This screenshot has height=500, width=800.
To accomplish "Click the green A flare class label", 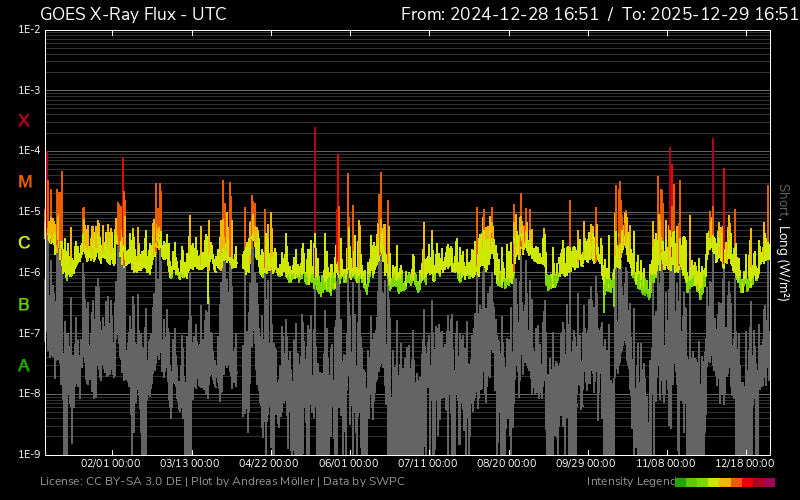I will pyautogui.click(x=24, y=366).
